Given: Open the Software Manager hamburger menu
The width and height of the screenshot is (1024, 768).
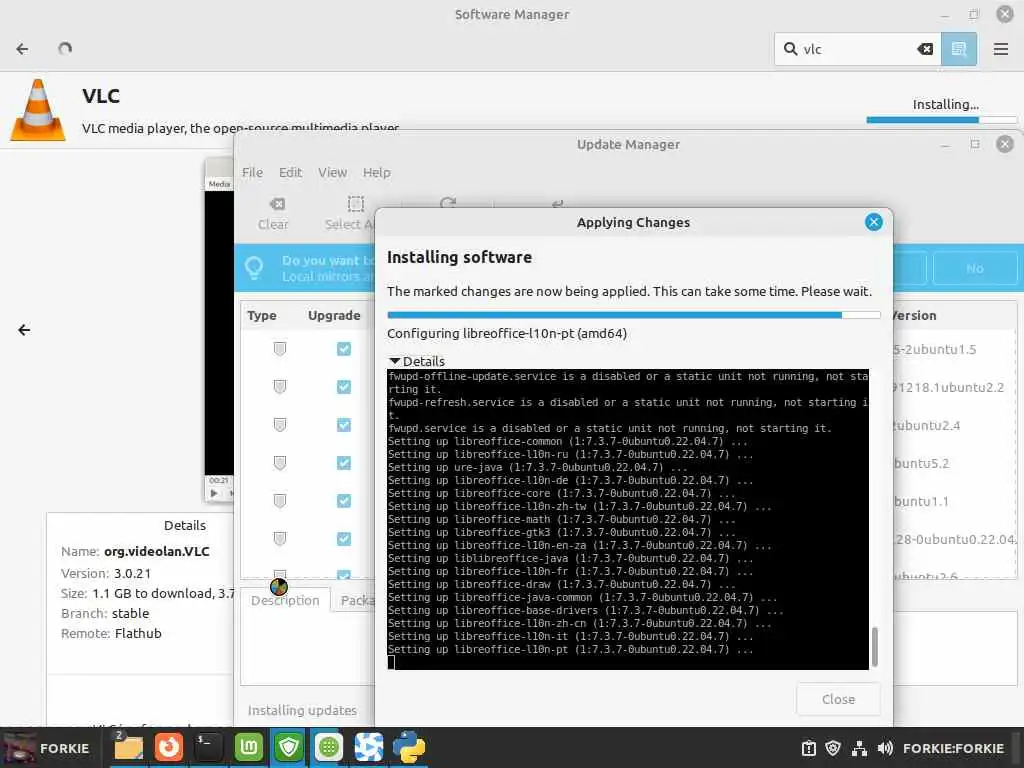Looking at the screenshot, I should point(1000,49).
